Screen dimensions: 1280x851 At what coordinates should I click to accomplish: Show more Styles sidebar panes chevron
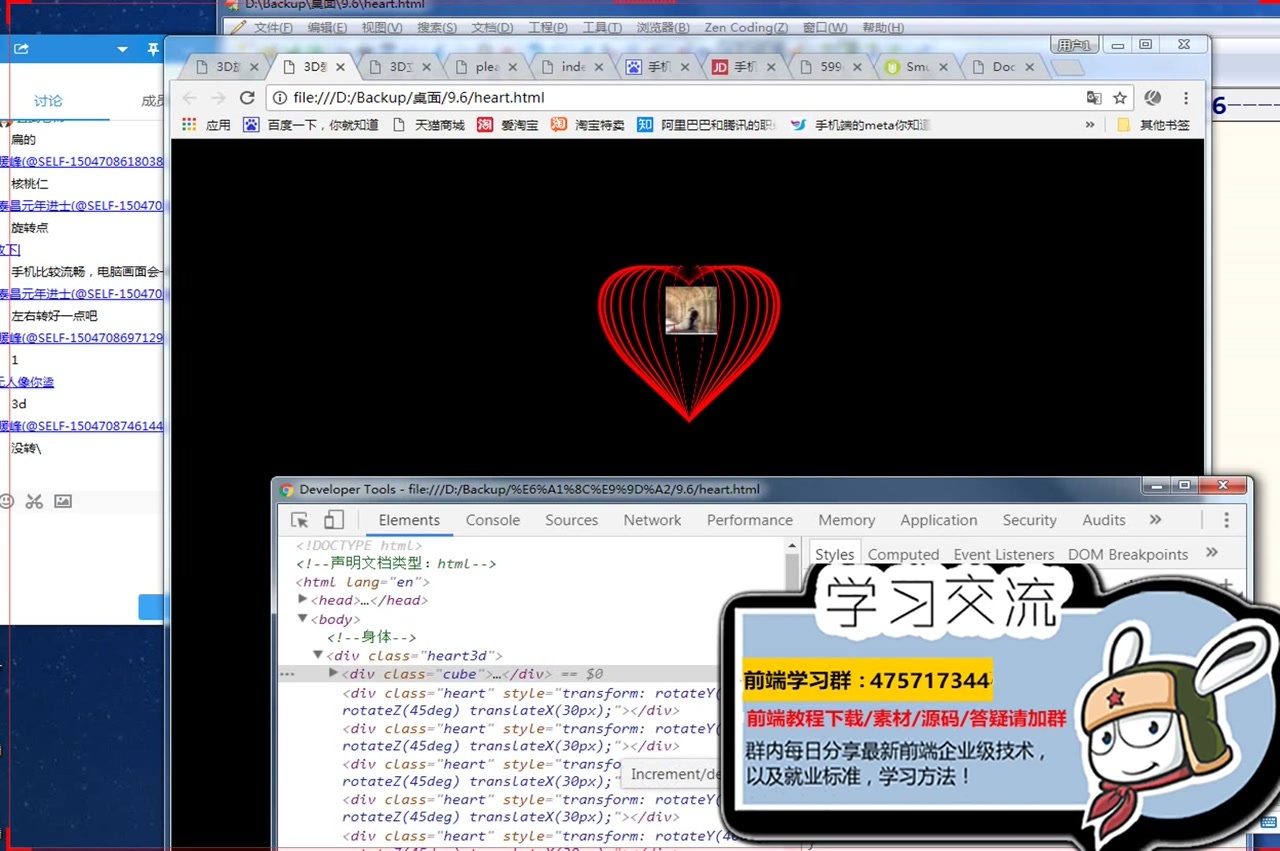point(1212,553)
